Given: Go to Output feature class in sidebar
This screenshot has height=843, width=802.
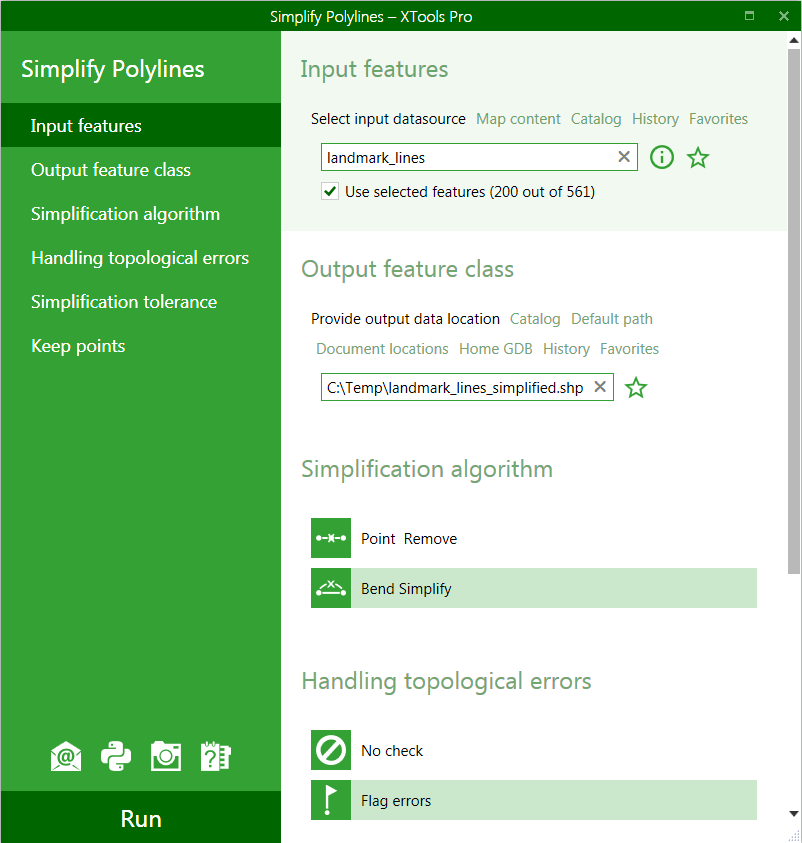Looking at the screenshot, I should click(141, 169).
